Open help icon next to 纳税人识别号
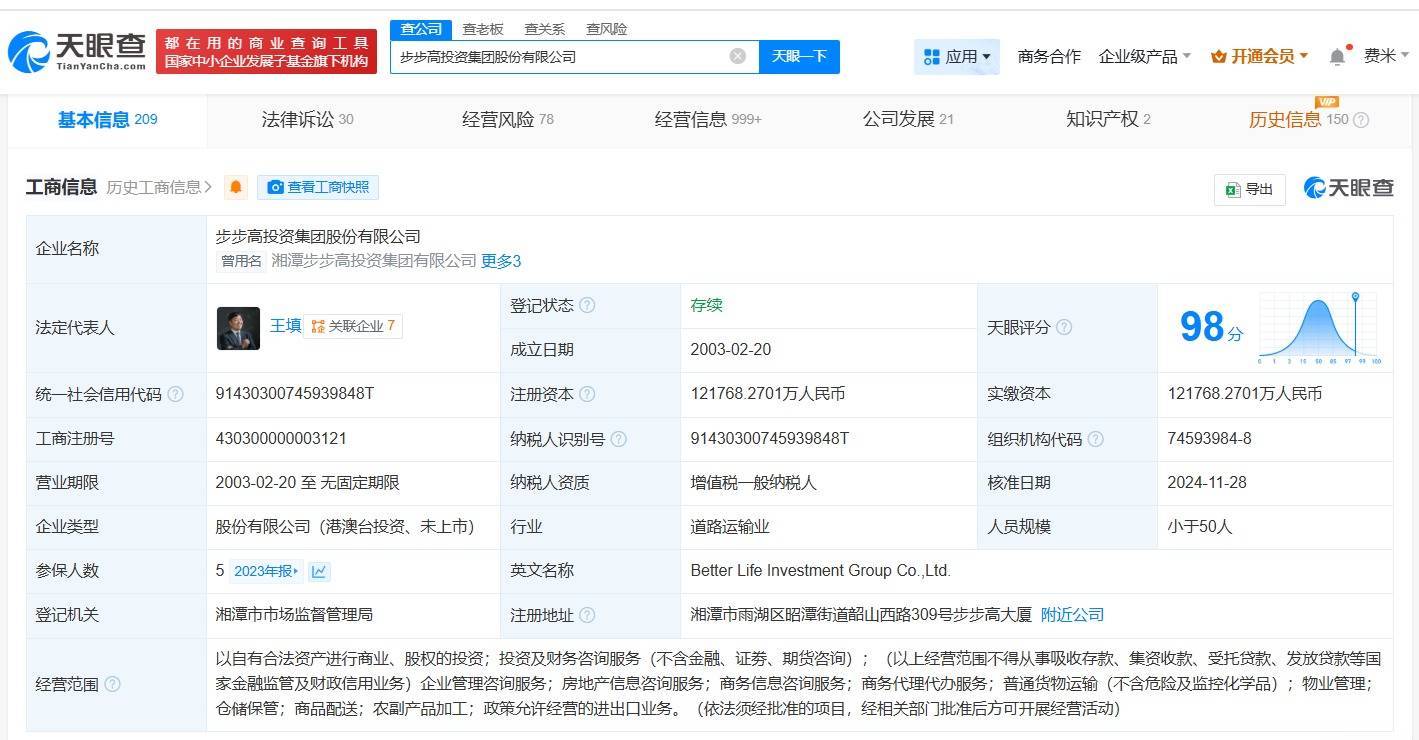The width and height of the screenshot is (1419, 740). [x=619, y=439]
